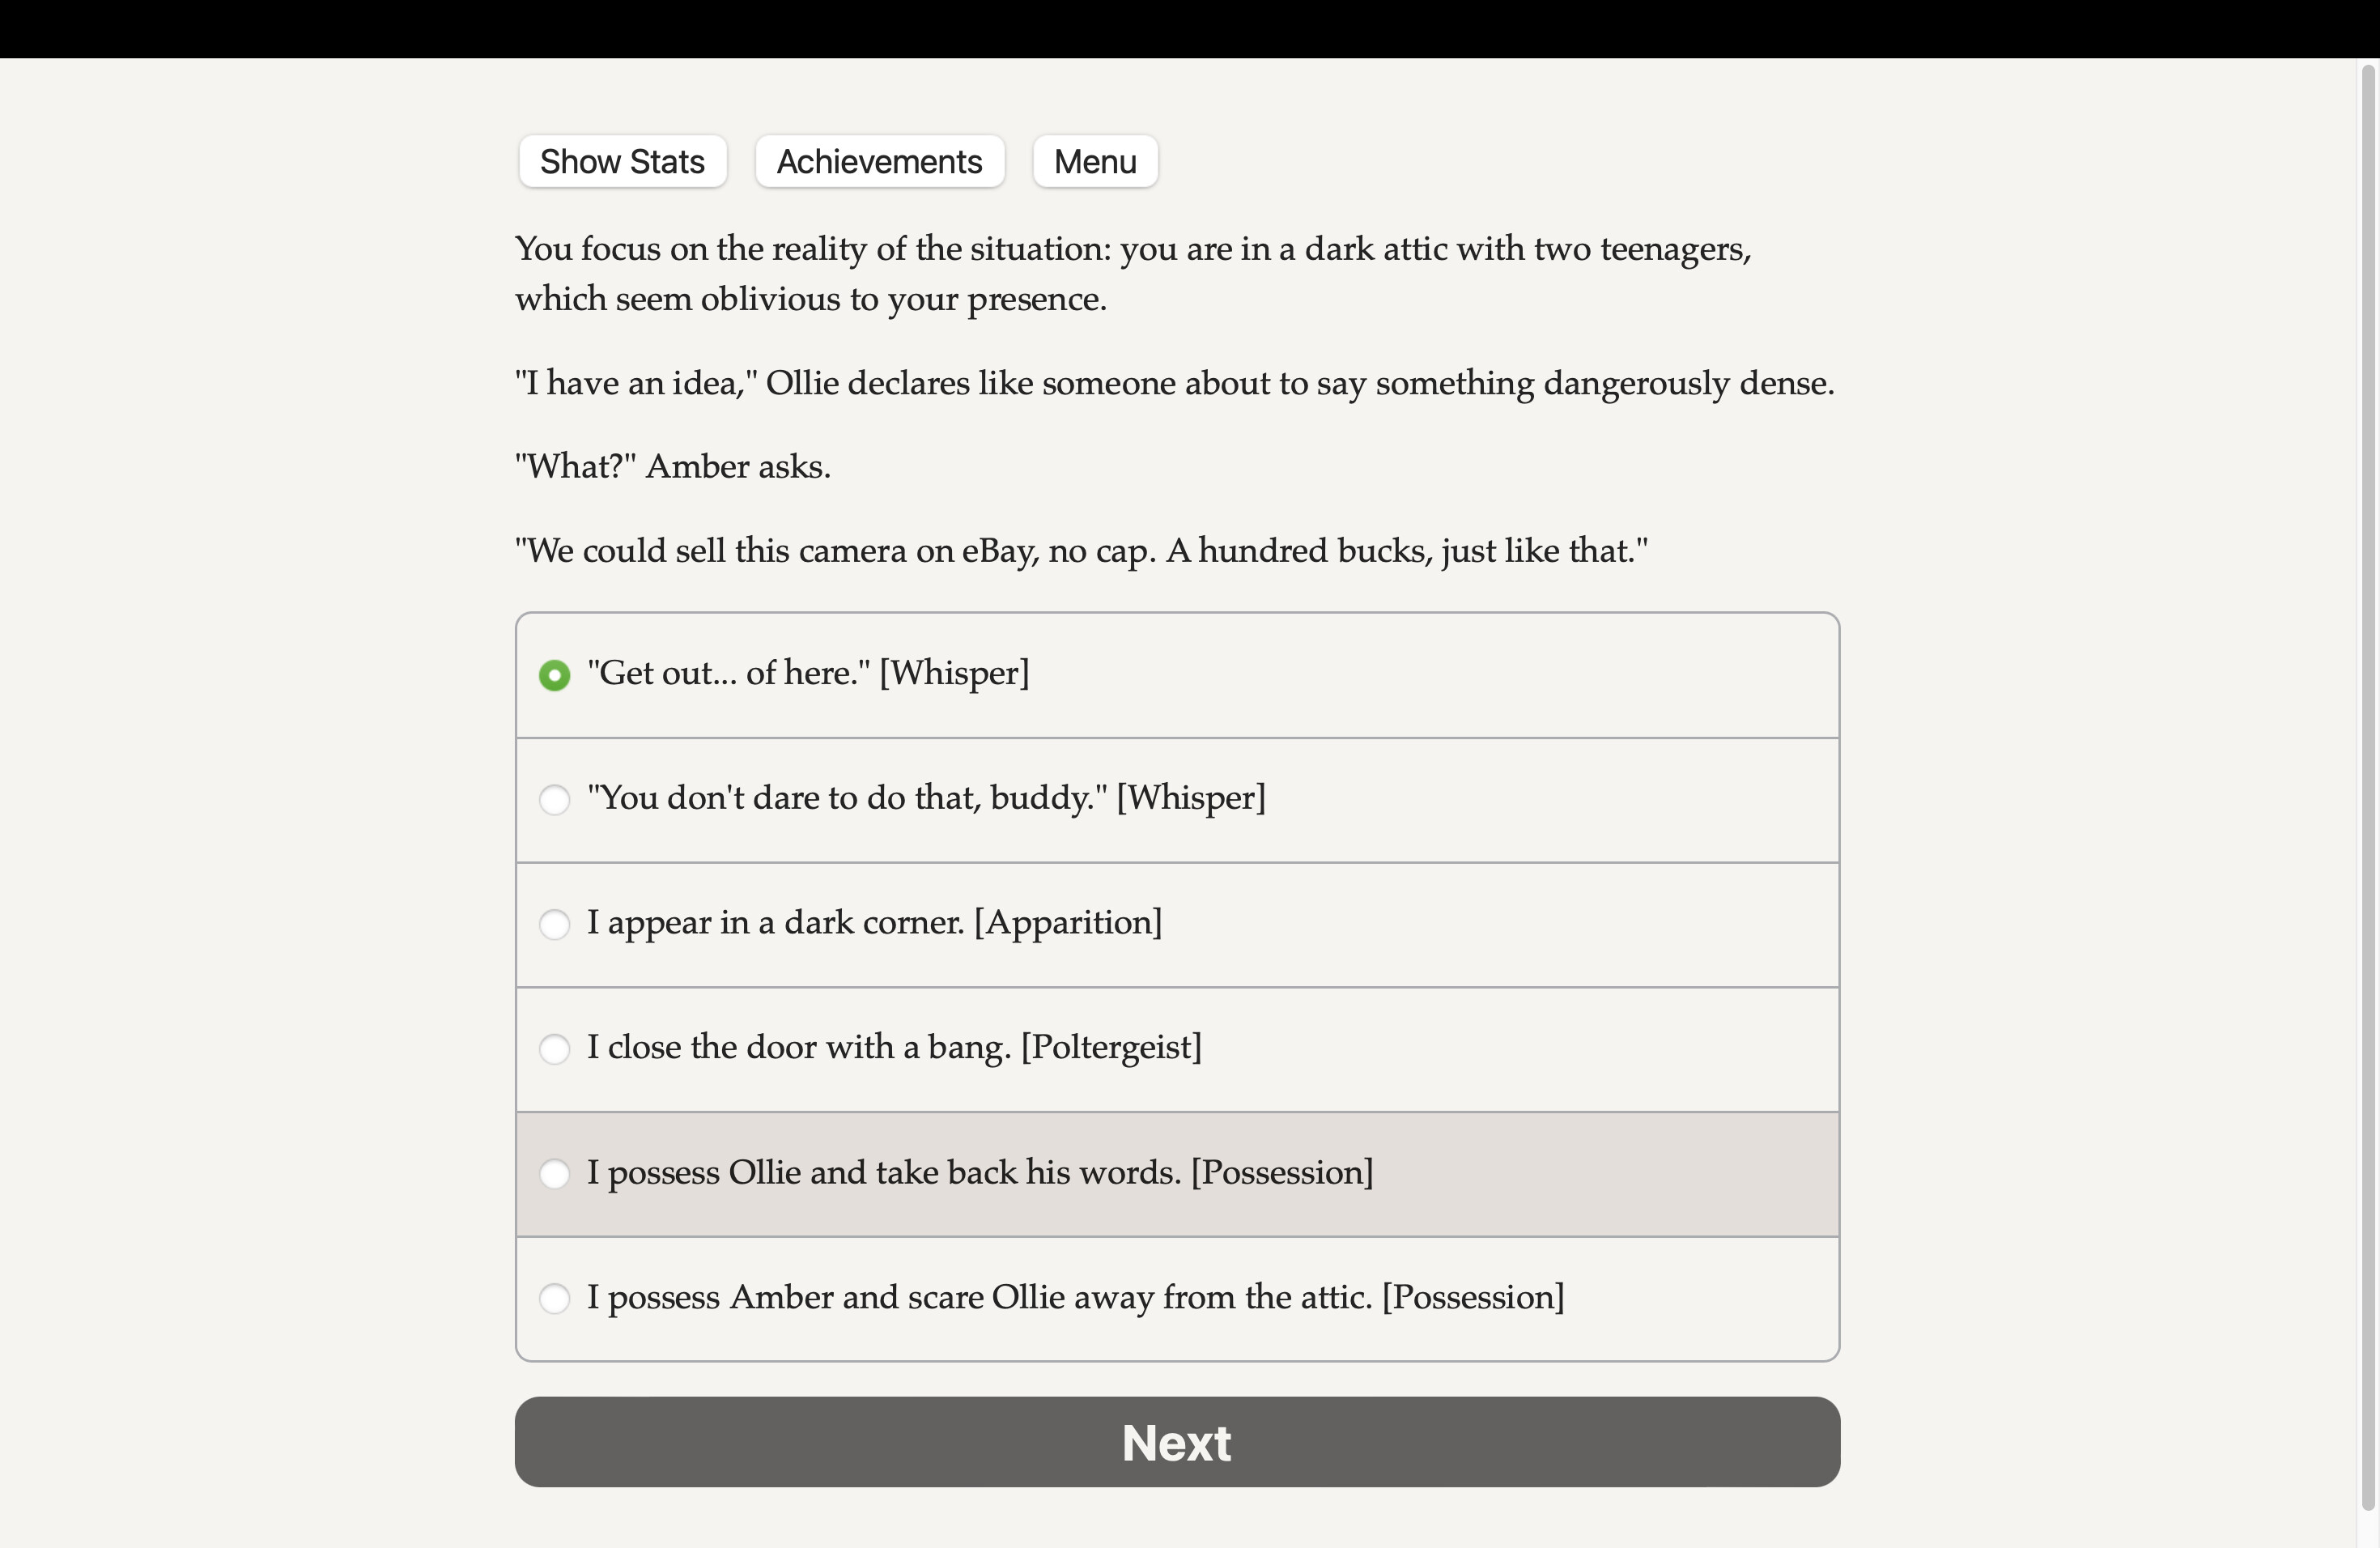Advance the story with the Next button
Image resolution: width=2380 pixels, height=1548 pixels.
[1176, 1442]
